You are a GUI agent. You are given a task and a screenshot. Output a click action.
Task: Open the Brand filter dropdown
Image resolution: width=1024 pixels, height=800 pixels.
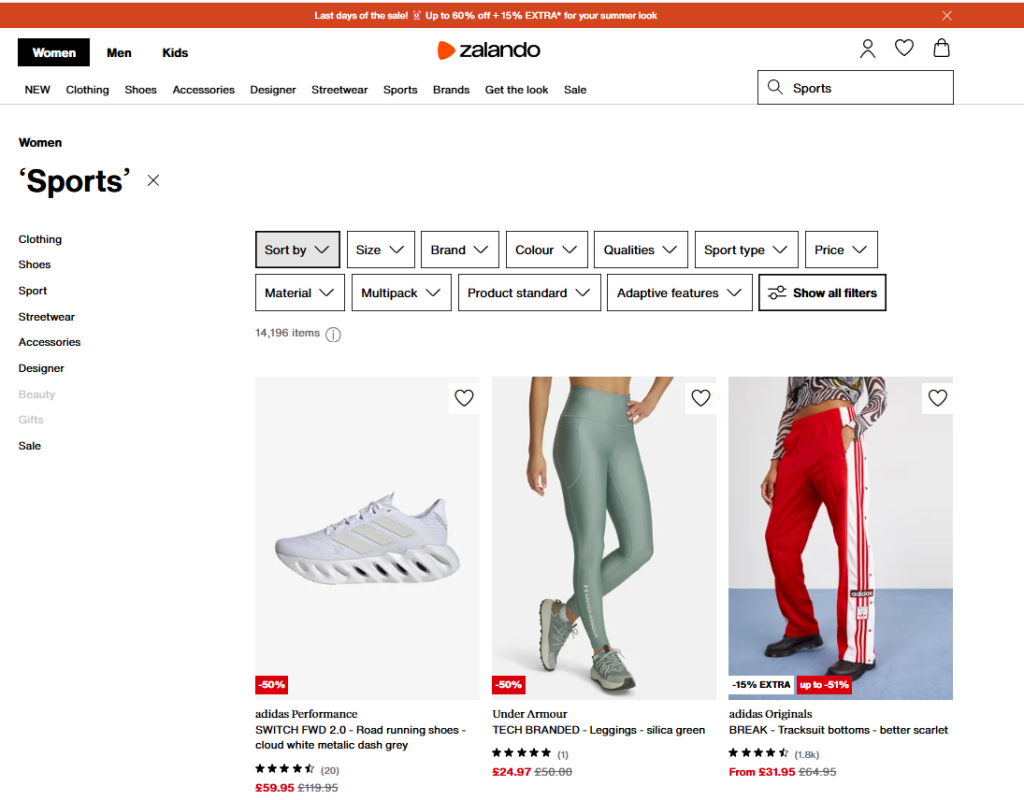point(460,249)
